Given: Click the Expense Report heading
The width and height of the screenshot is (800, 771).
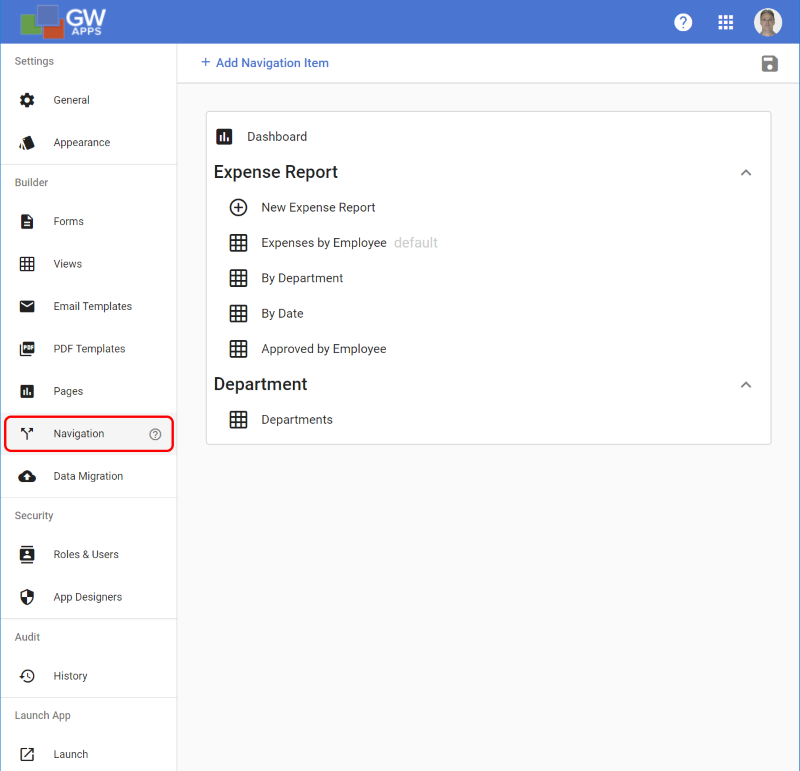Looking at the screenshot, I should (276, 172).
